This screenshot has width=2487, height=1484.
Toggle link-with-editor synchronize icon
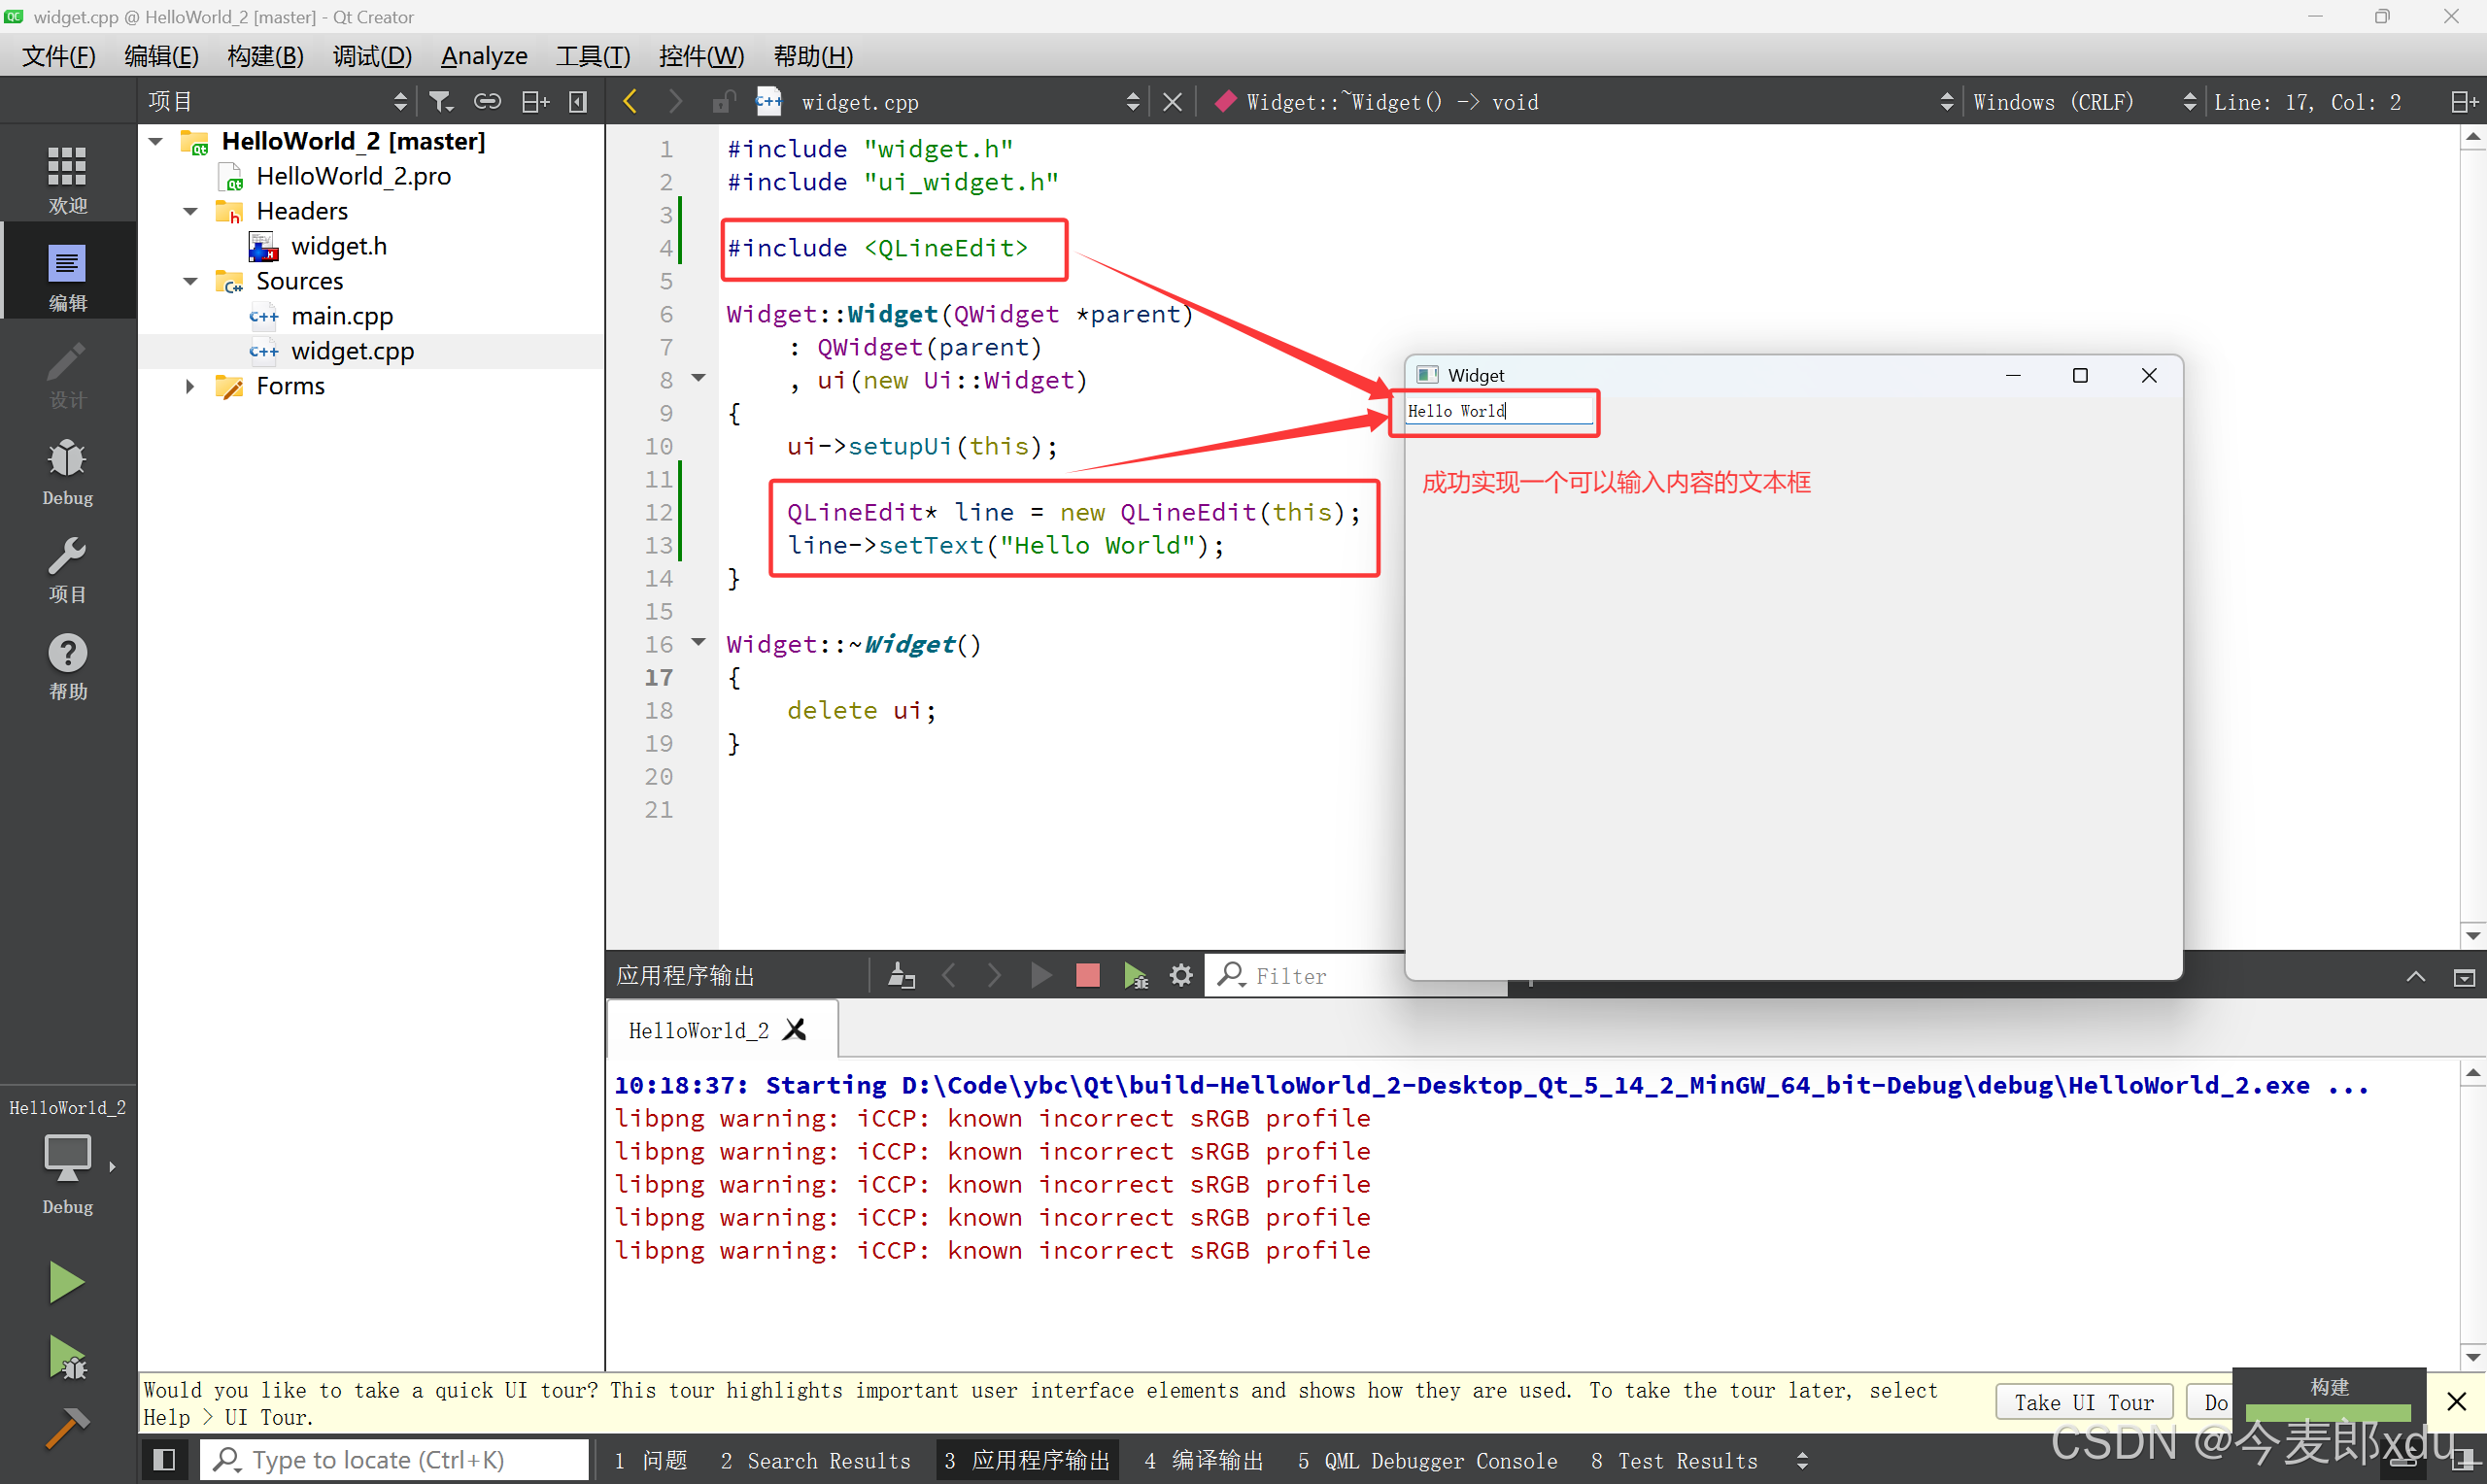pos(487,102)
